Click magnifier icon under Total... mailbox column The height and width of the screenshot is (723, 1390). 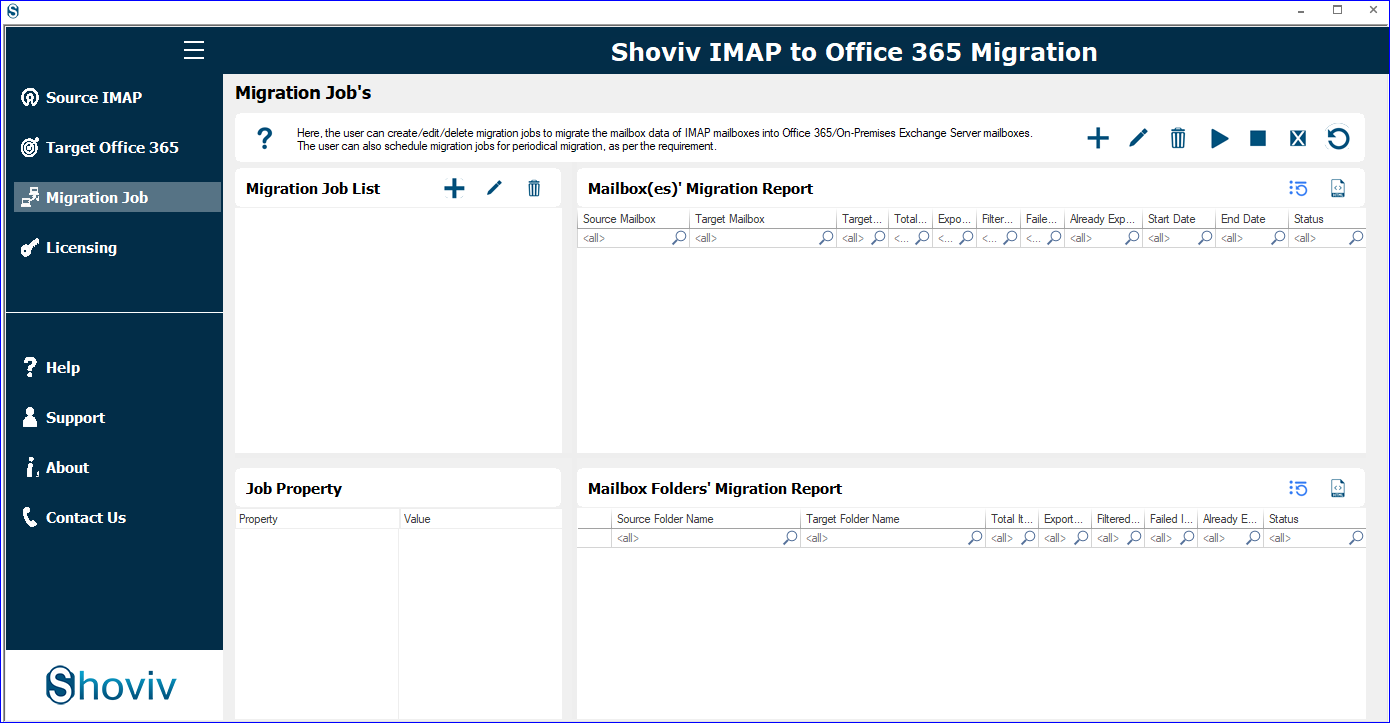pos(923,238)
